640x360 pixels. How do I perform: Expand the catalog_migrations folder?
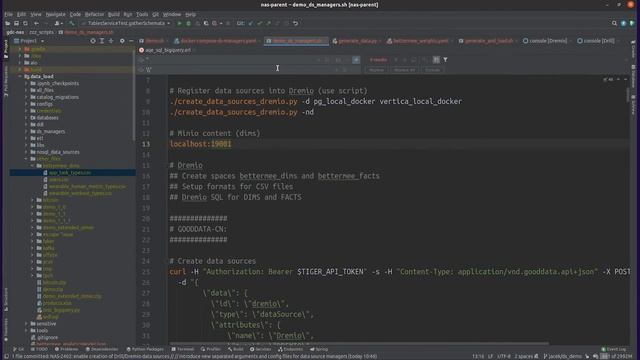(27, 97)
